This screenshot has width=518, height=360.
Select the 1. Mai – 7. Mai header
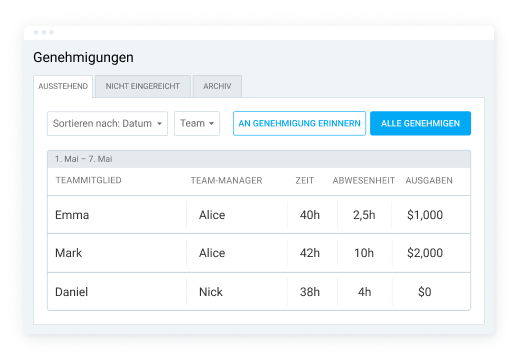point(259,159)
